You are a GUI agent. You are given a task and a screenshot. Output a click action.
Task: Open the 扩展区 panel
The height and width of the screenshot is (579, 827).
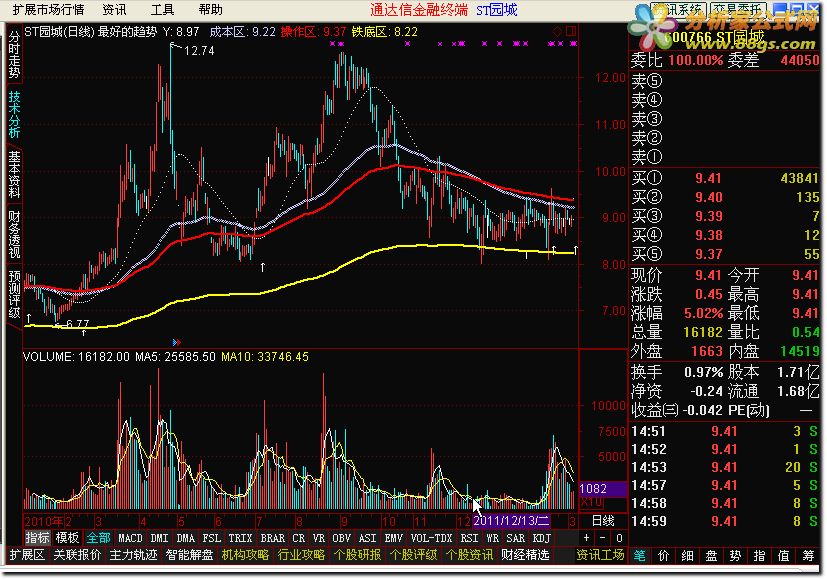[27, 555]
